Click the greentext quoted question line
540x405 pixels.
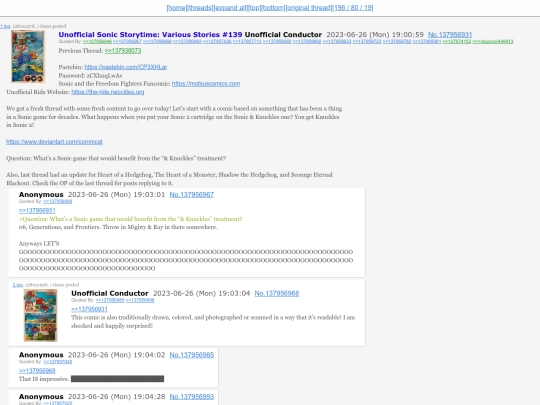(x=131, y=219)
